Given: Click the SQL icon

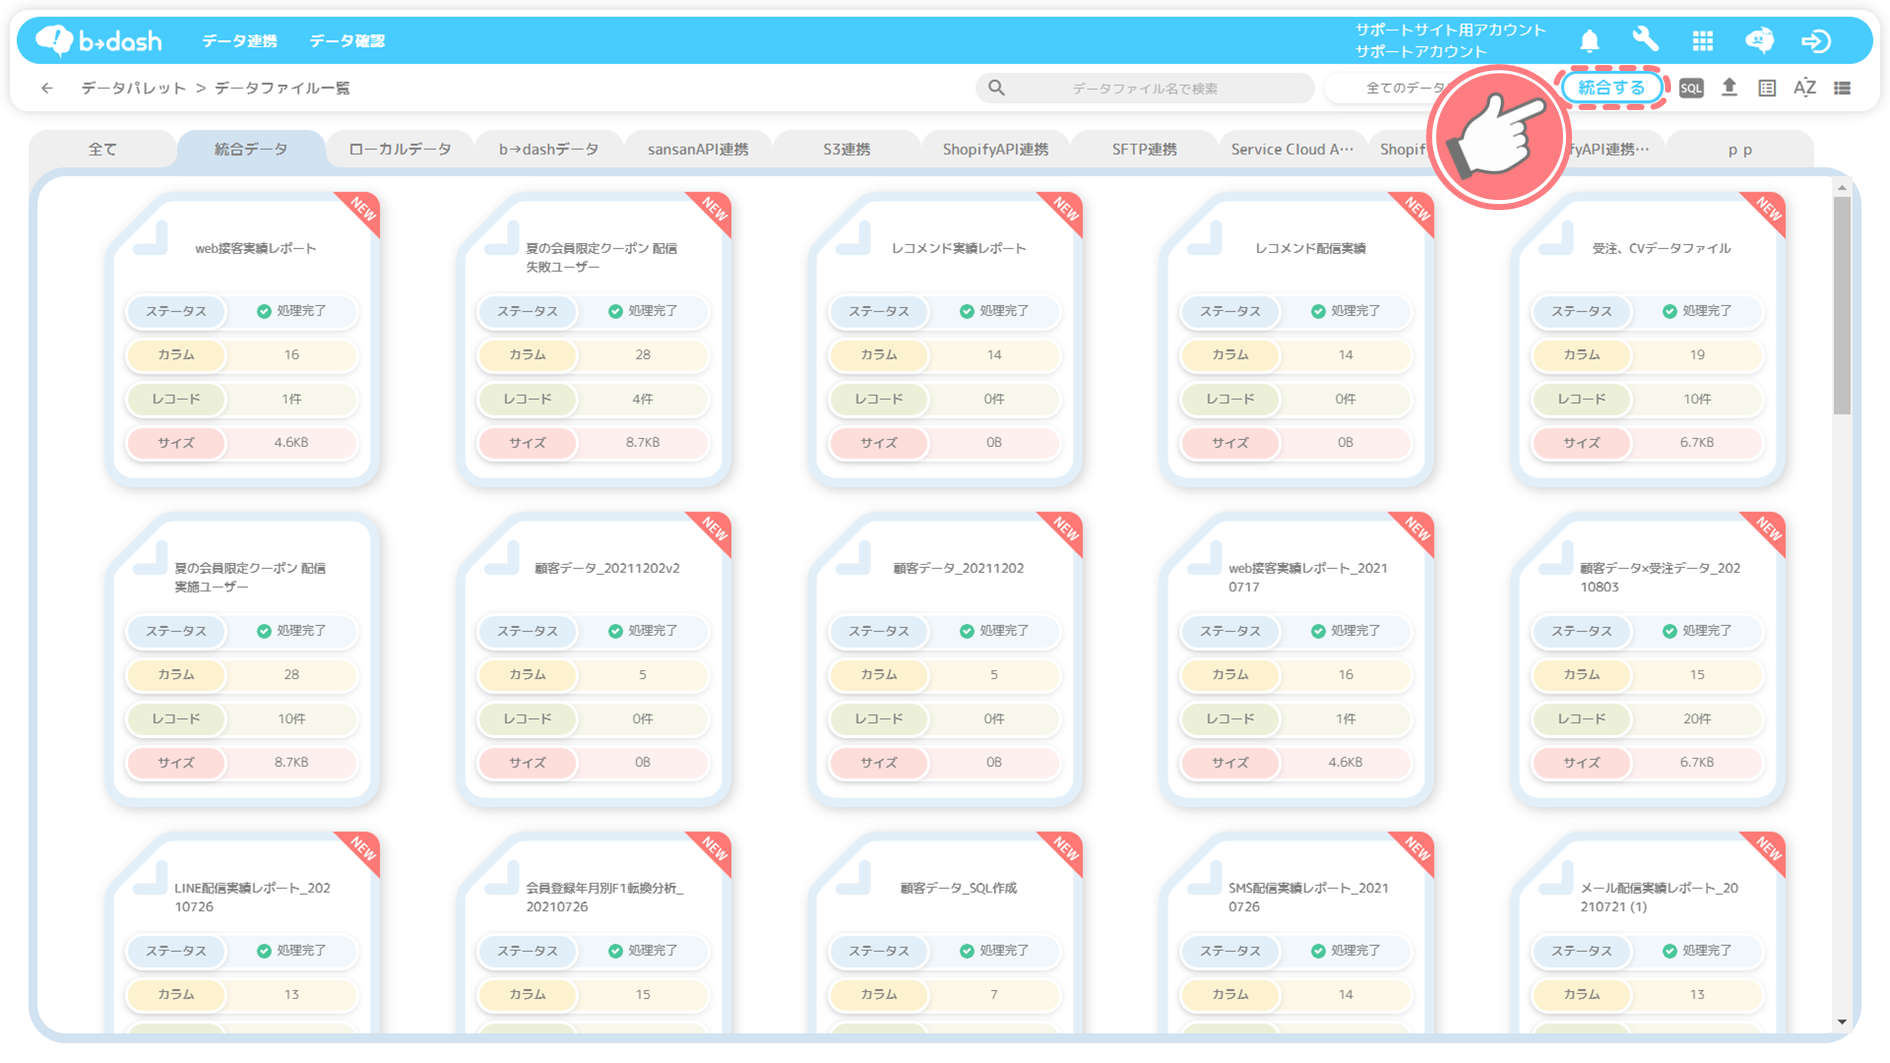Looking at the screenshot, I should [1691, 88].
